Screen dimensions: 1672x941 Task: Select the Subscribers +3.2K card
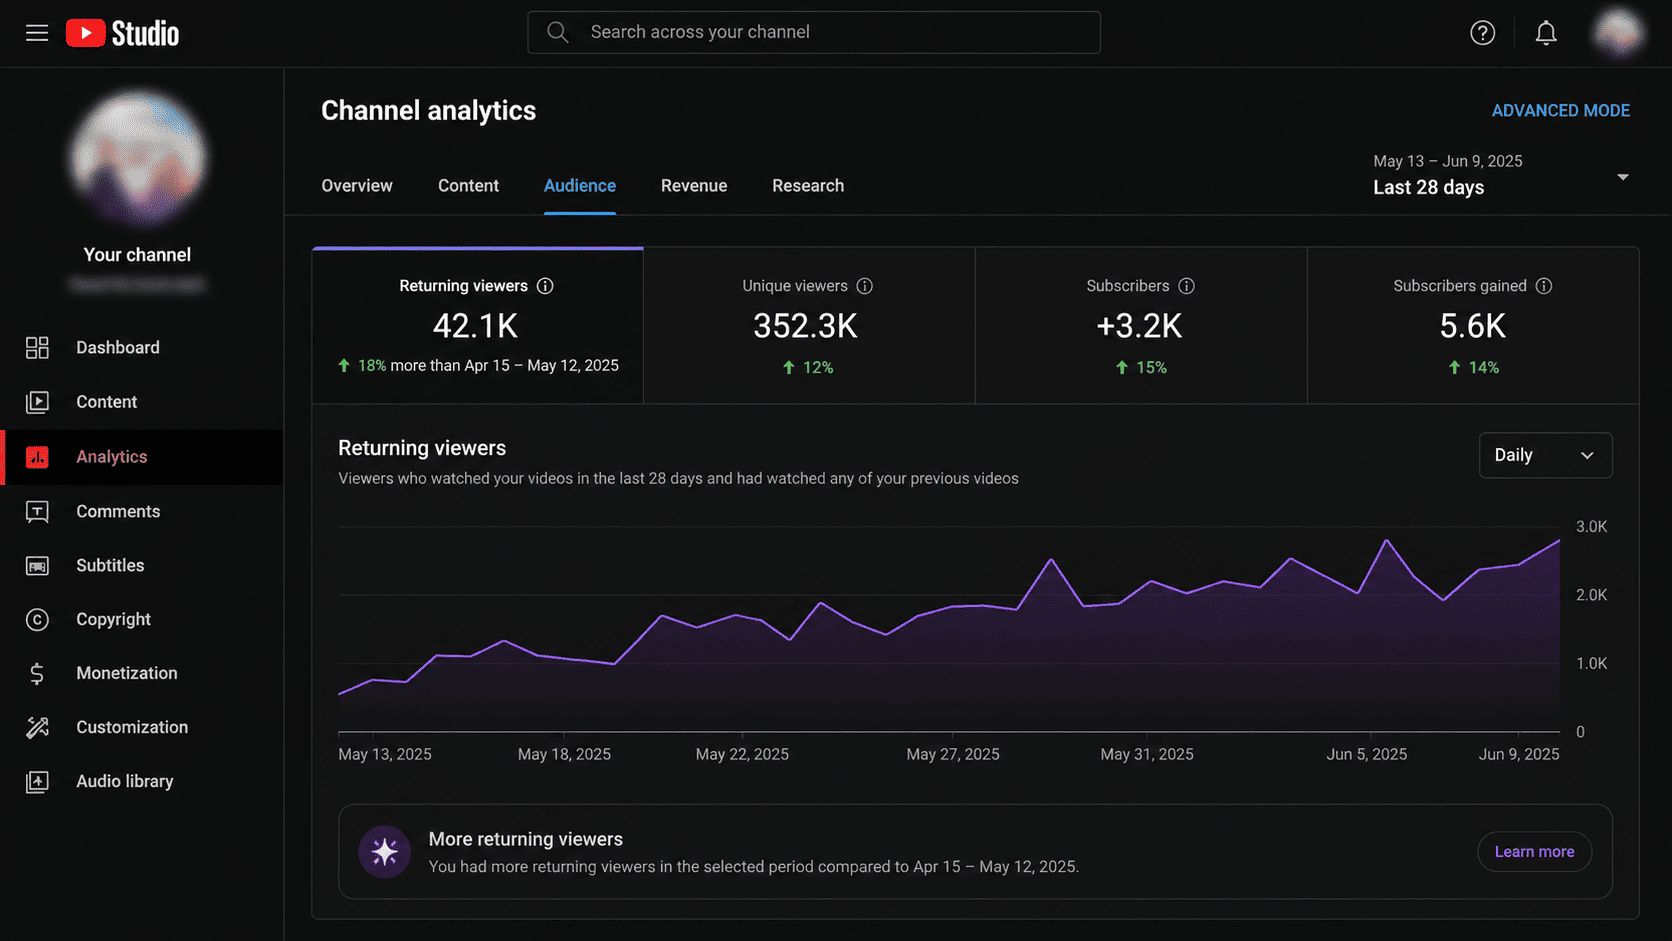[1141, 326]
